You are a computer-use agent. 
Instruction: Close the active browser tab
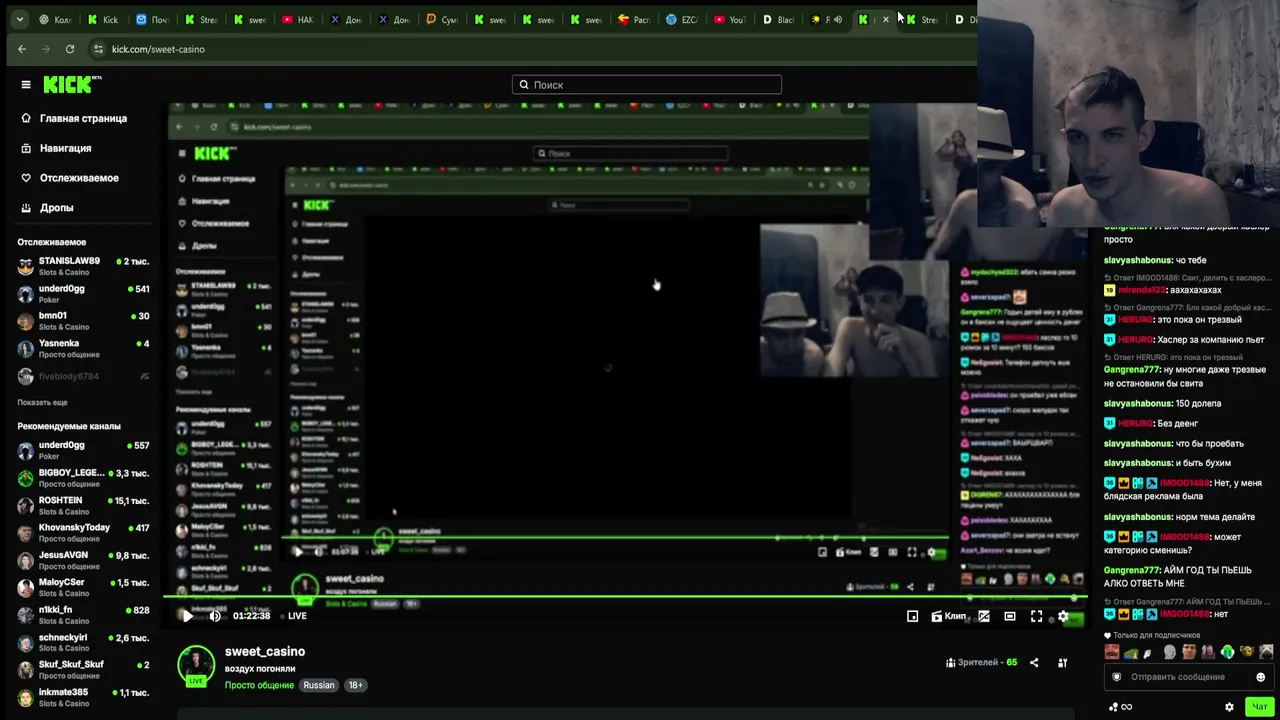885,20
